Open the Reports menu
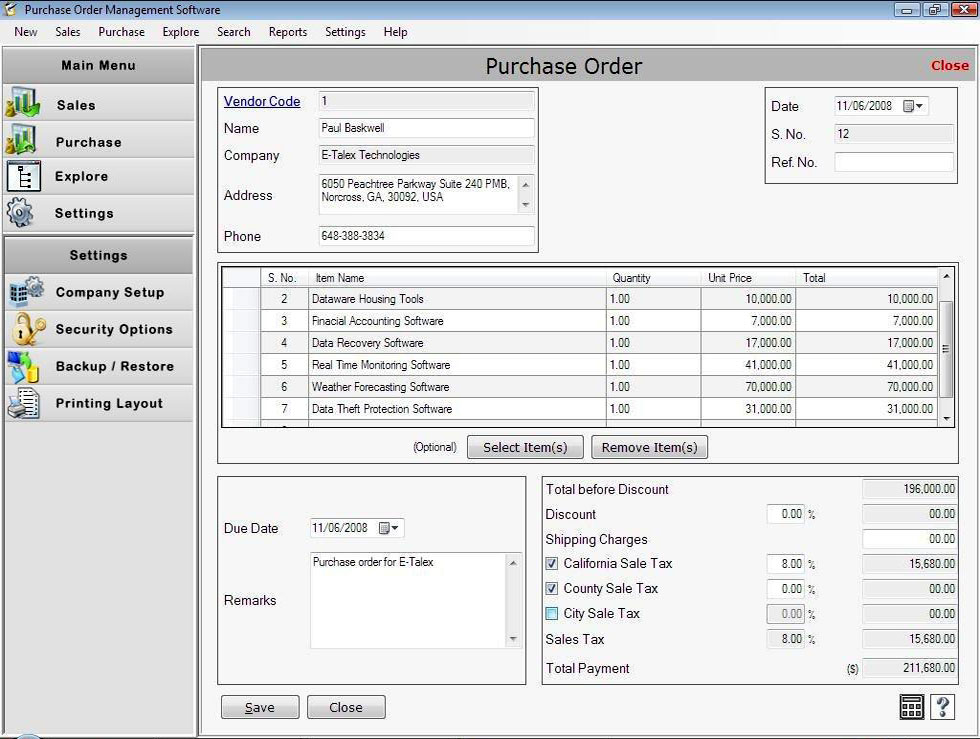 click(288, 32)
